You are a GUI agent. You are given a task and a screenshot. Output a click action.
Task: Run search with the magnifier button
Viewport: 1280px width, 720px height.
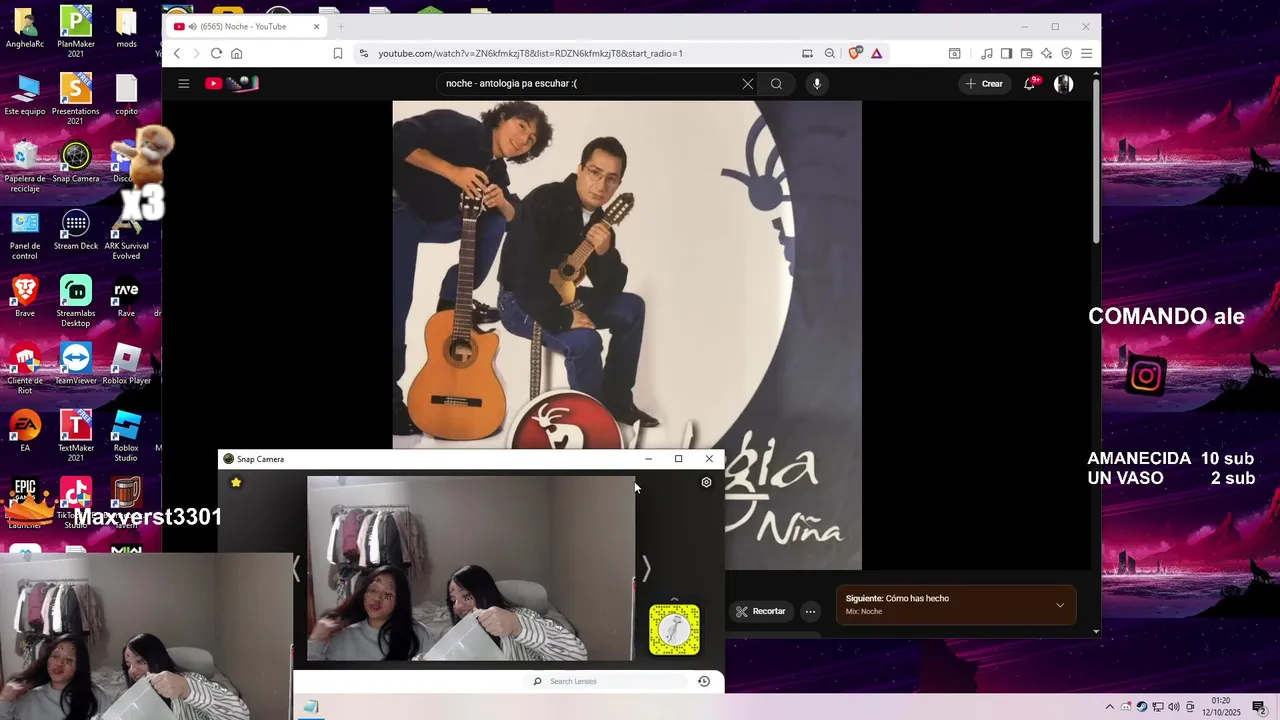[x=776, y=84]
